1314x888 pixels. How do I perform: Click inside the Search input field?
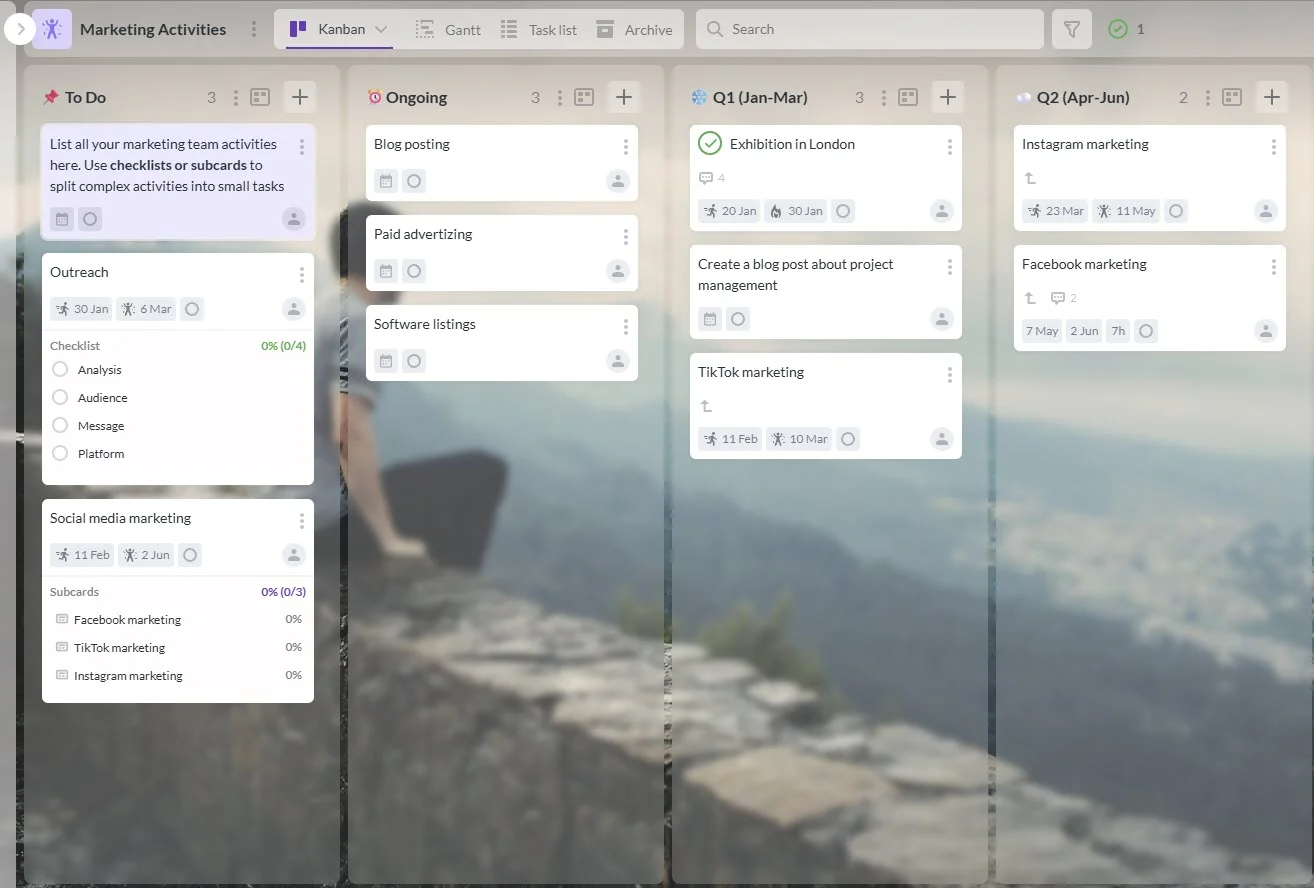868,29
